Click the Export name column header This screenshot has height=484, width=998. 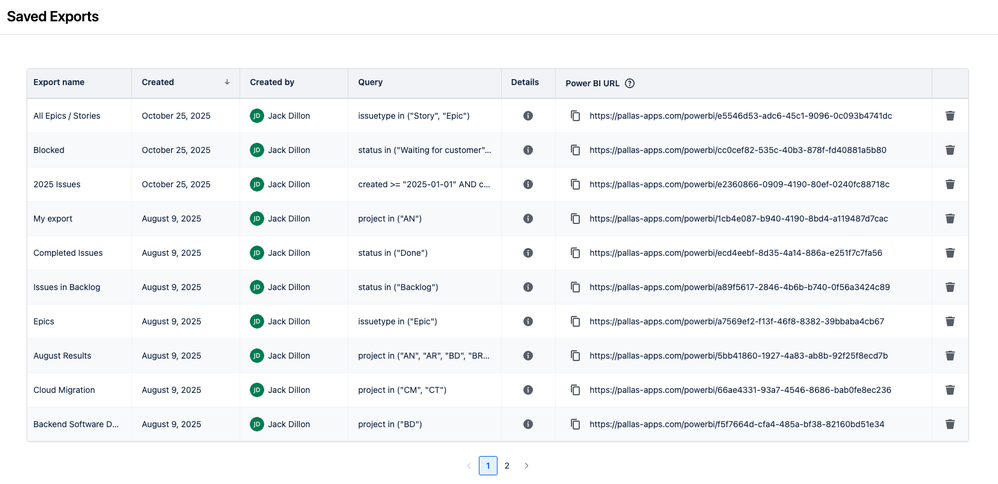tap(59, 82)
